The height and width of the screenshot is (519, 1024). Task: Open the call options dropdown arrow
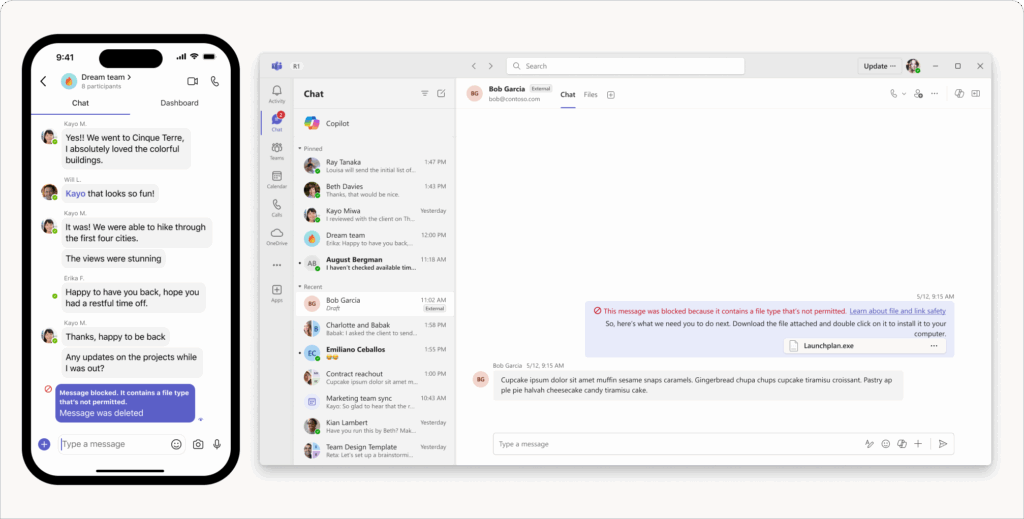point(904,94)
